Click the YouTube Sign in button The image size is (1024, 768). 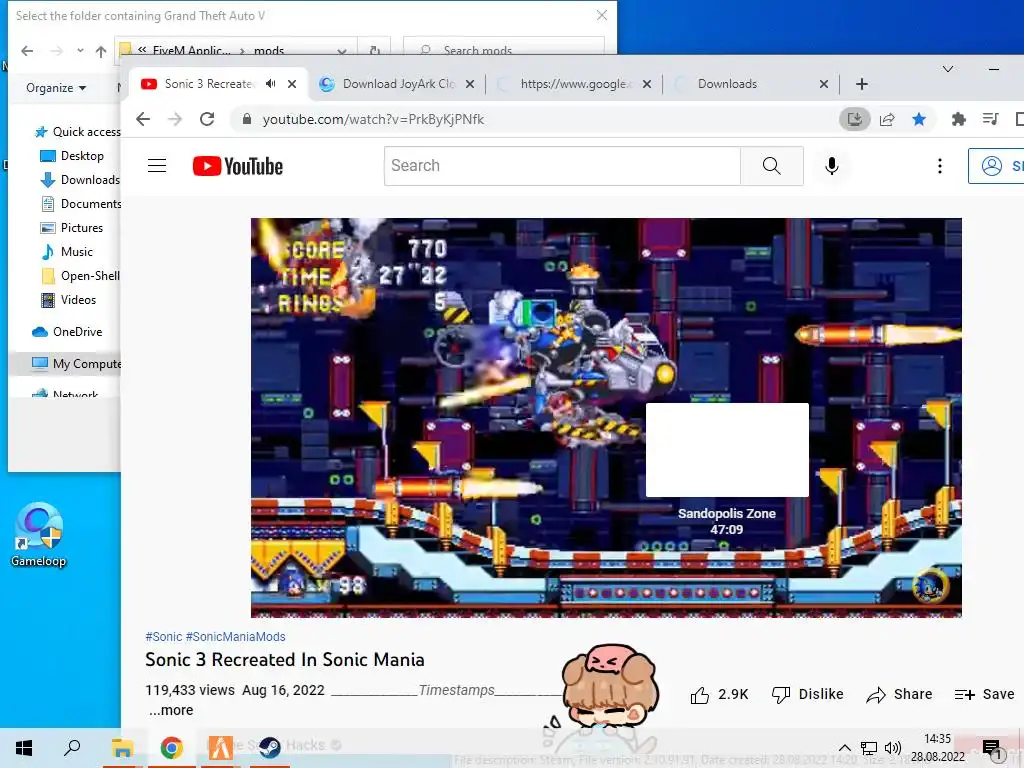997,166
